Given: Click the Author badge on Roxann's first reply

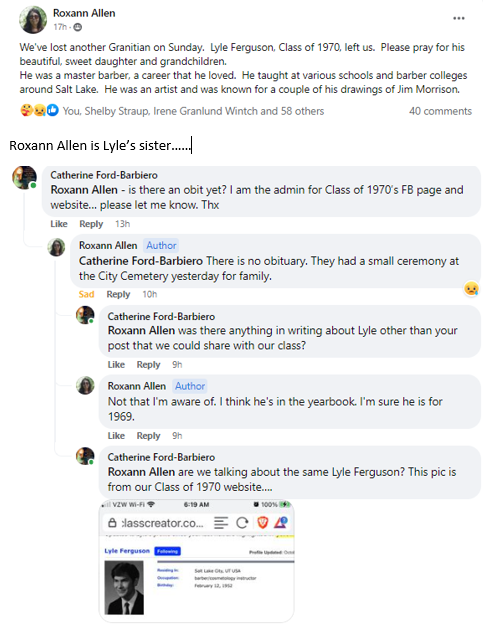Looking at the screenshot, I should (x=161, y=246).
